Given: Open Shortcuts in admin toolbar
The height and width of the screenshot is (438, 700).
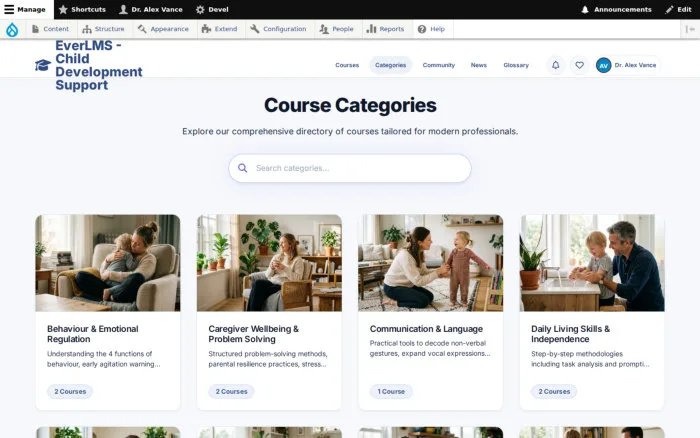Looking at the screenshot, I should pos(82,9).
